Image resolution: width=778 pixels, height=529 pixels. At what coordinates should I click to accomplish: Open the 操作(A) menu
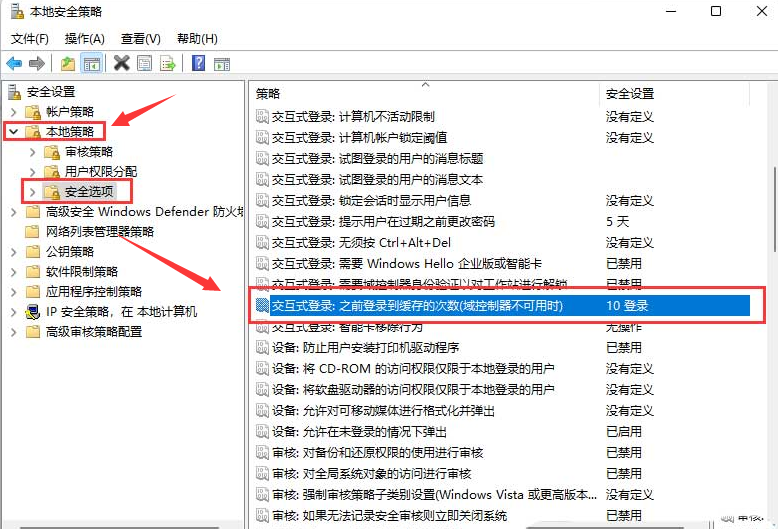[x=85, y=39]
